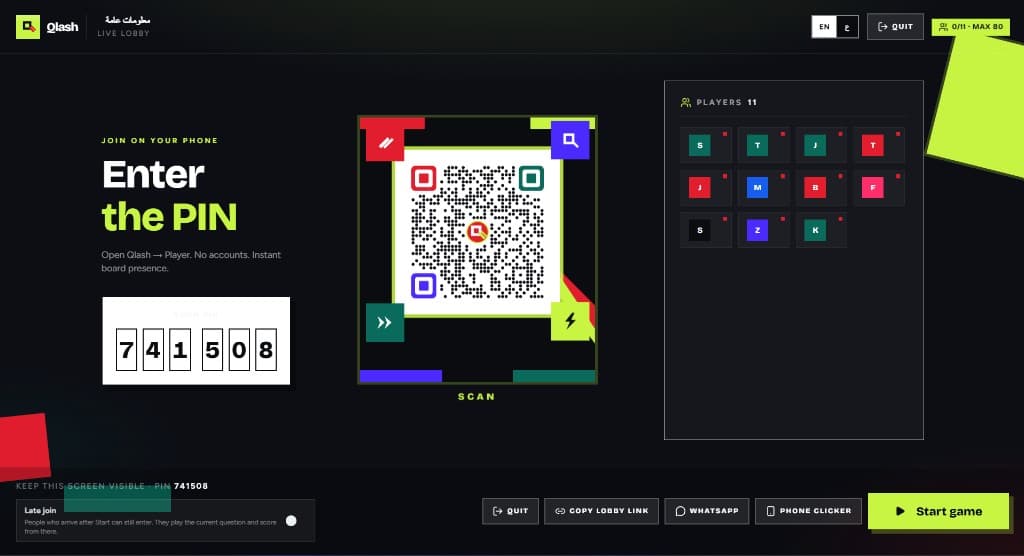The image size is (1024, 556).
Task: Click Quit in the top header
Action: tap(895, 27)
